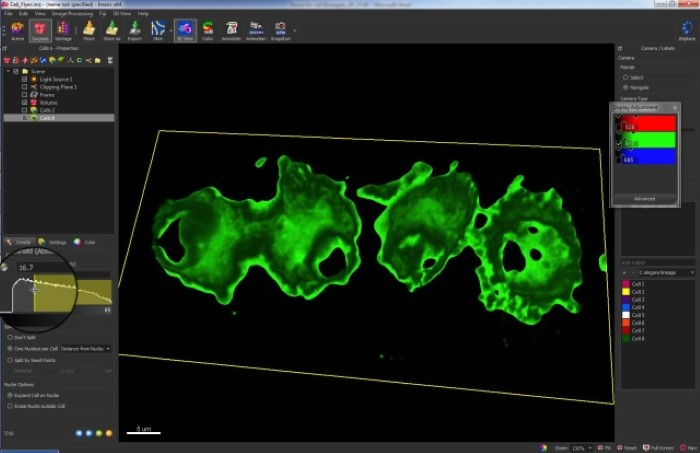Switch to Surpass view

coord(41,30)
